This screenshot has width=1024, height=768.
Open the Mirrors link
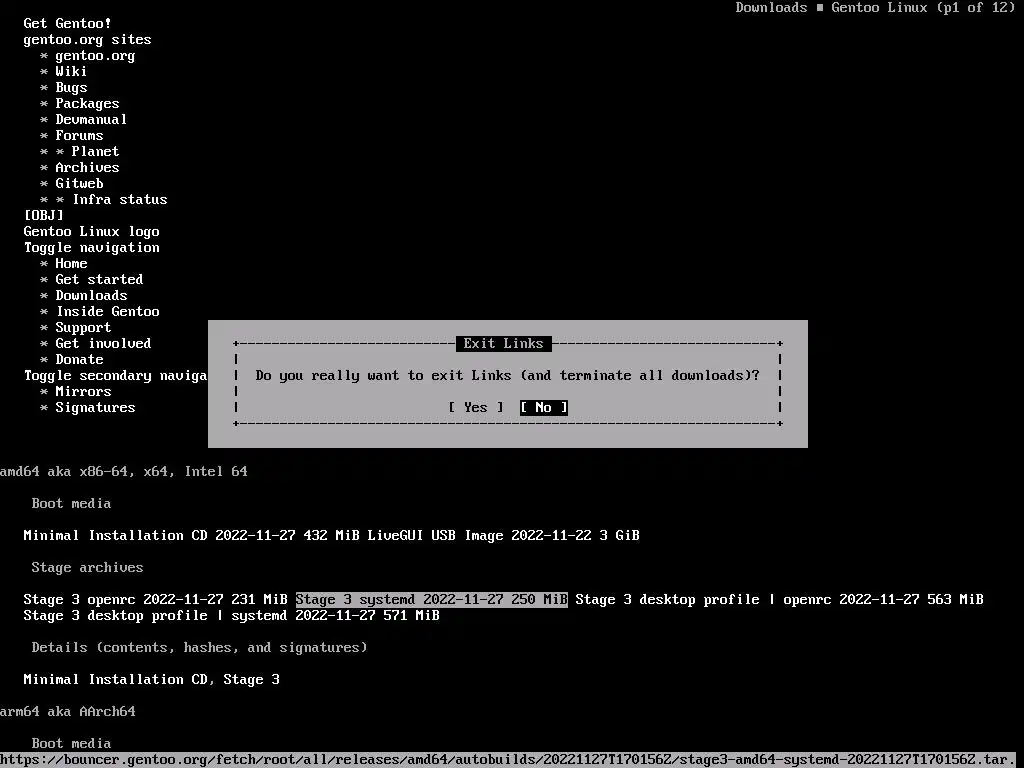tap(83, 391)
